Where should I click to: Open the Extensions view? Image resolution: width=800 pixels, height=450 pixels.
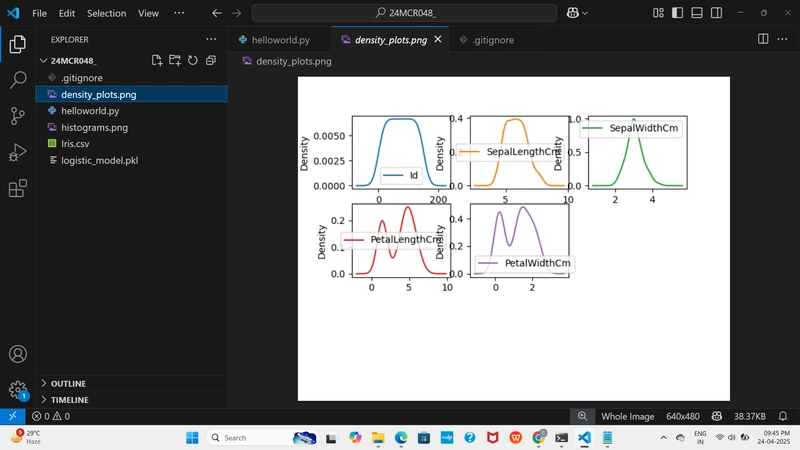[18, 188]
